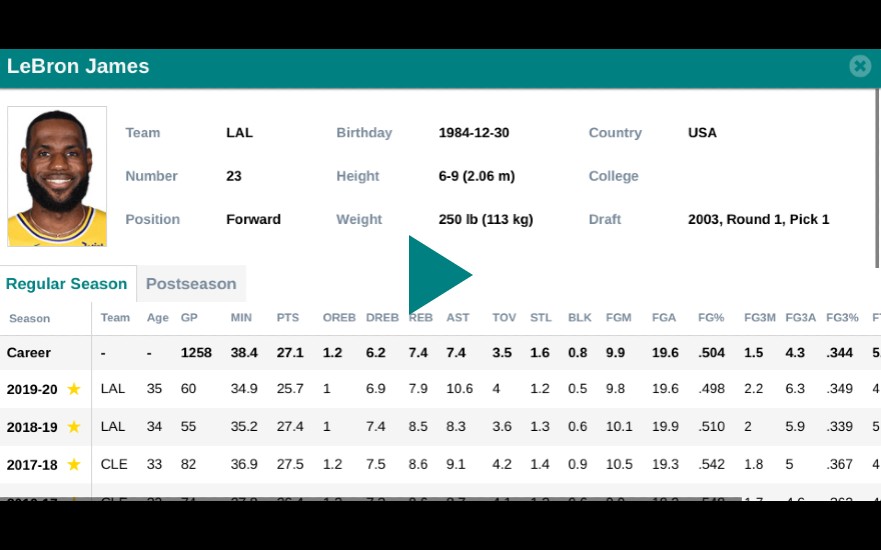Click the star icon next to 2017-18
This screenshot has height=550, width=881.
coord(74,465)
